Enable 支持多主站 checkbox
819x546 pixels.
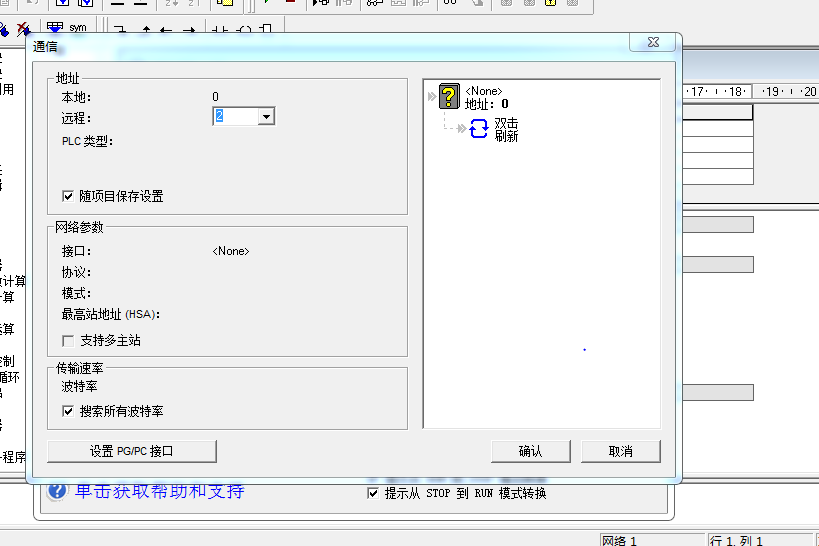[x=68, y=340]
